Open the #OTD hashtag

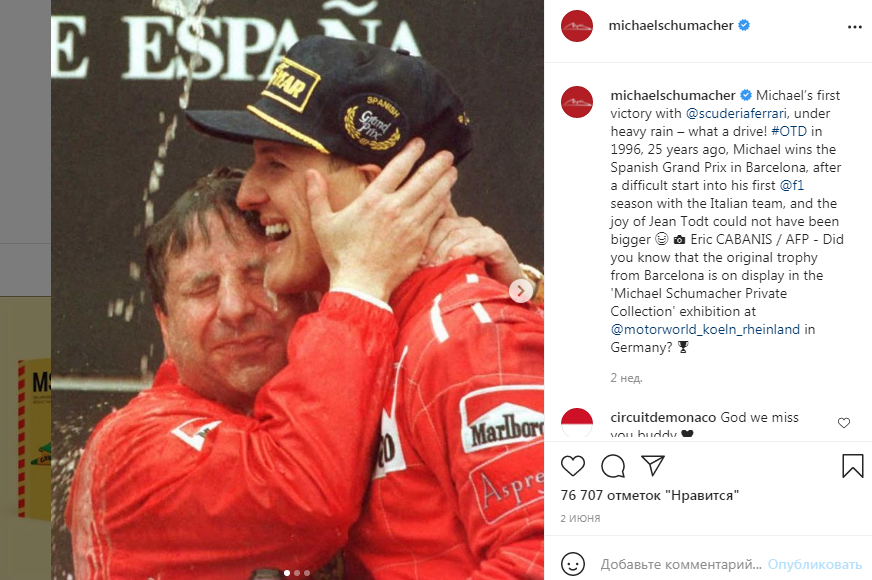[x=789, y=131]
